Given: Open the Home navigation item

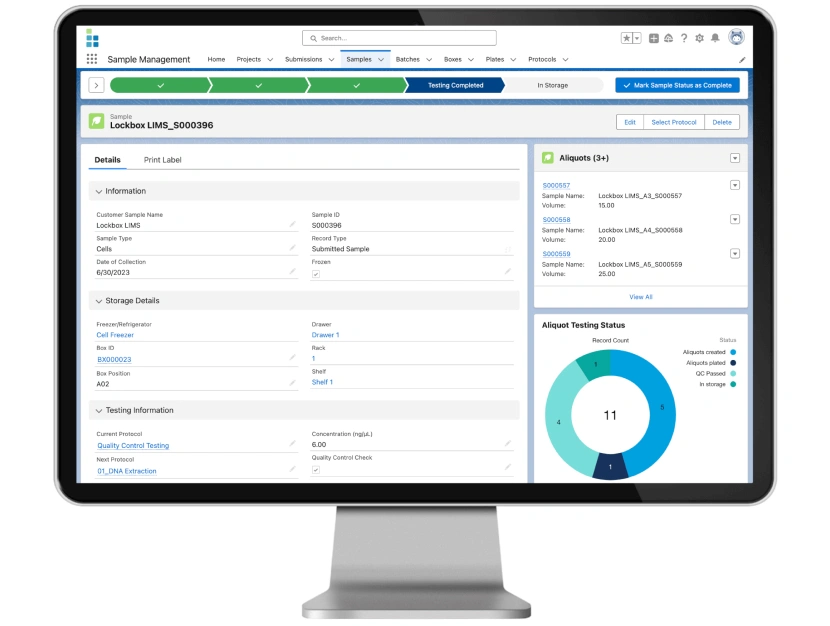Looking at the screenshot, I should coord(216,60).
